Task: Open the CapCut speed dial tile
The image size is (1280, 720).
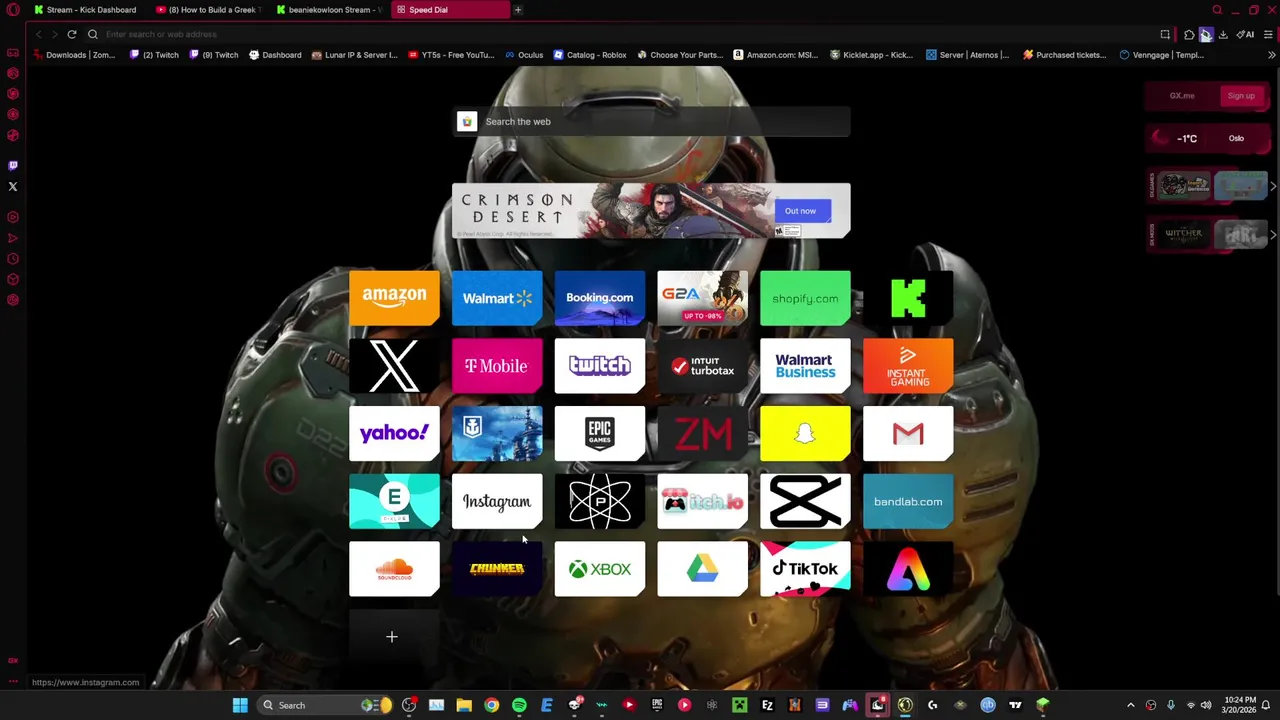Action: pos(805,501)
